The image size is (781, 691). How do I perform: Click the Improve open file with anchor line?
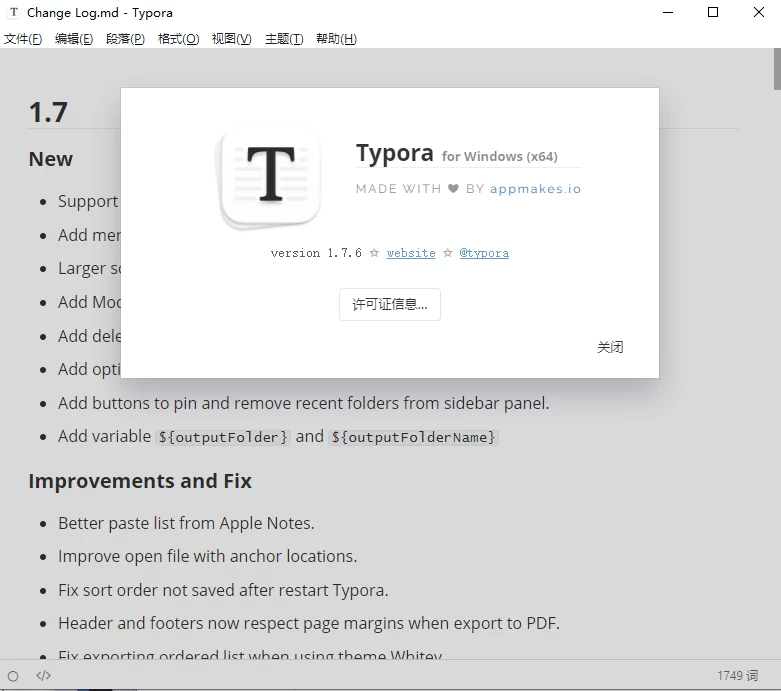[x=208, y=556]
